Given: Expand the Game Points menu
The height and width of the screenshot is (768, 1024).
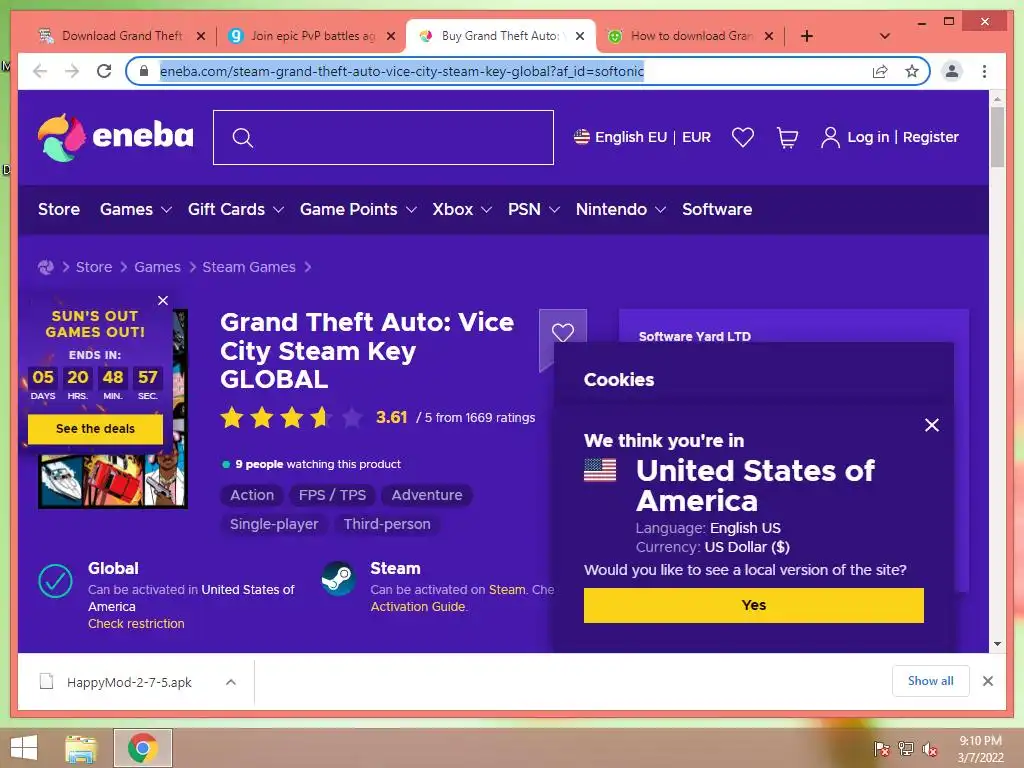Looking at the screenshot, I should 358,210.
